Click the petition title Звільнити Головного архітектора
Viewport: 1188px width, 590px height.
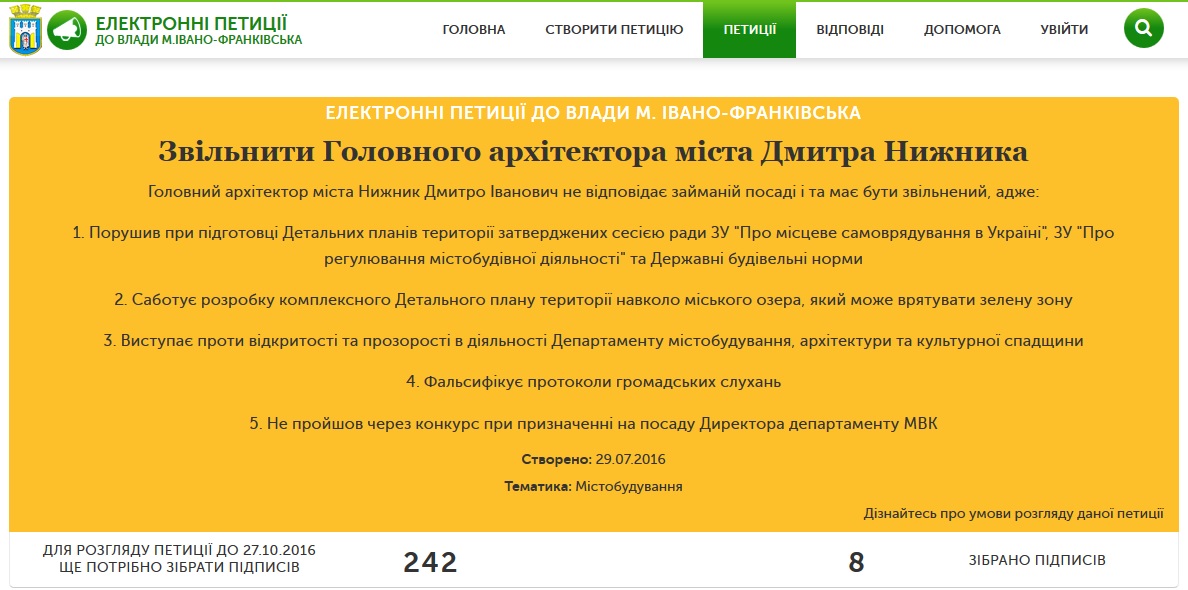[x=593, y=152]
